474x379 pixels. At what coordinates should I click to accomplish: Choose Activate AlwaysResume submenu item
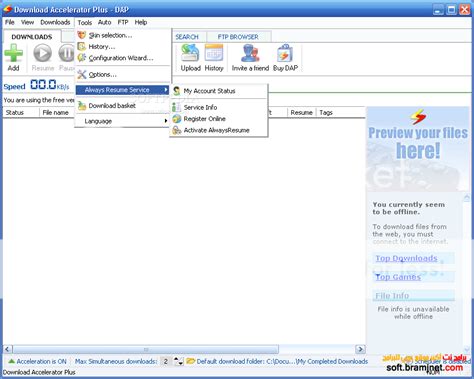(219, 130)
